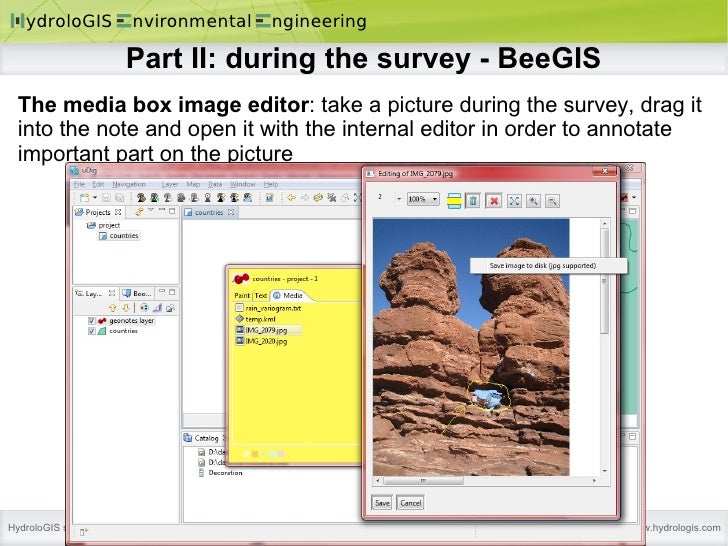The image size is (728, 546).
Task: Select the Decoration entry in Catalog
Action: (220, 473)
